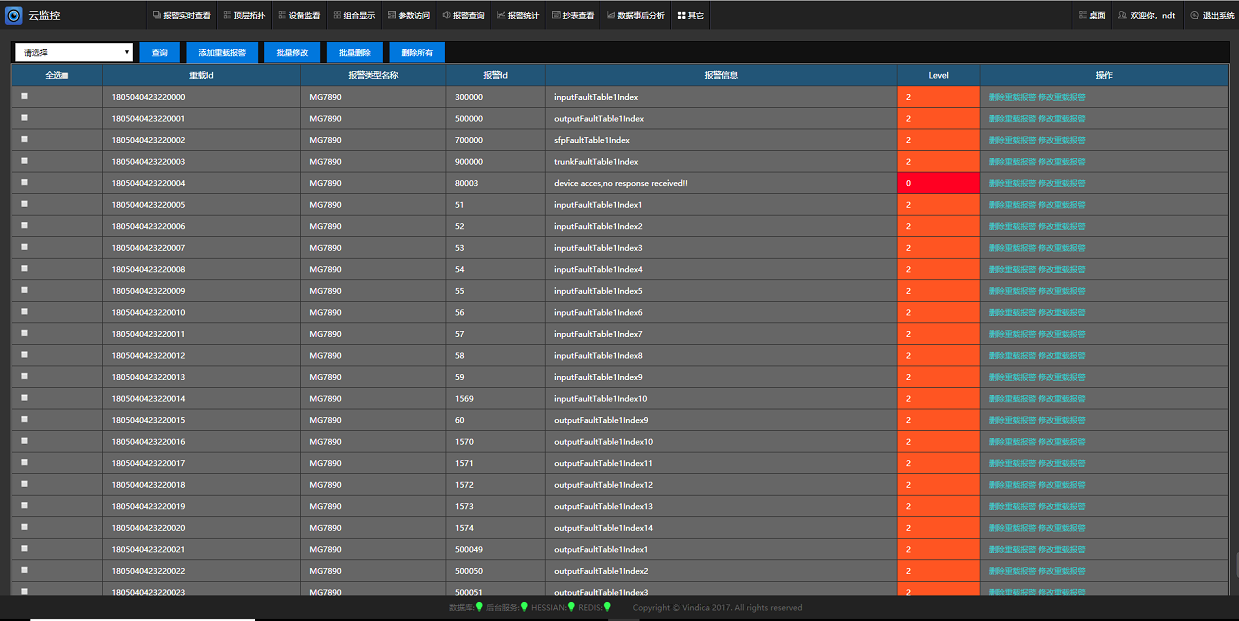Click the Level column header
The width and height of the screenshot is (1239, 621).
[939, 75]
